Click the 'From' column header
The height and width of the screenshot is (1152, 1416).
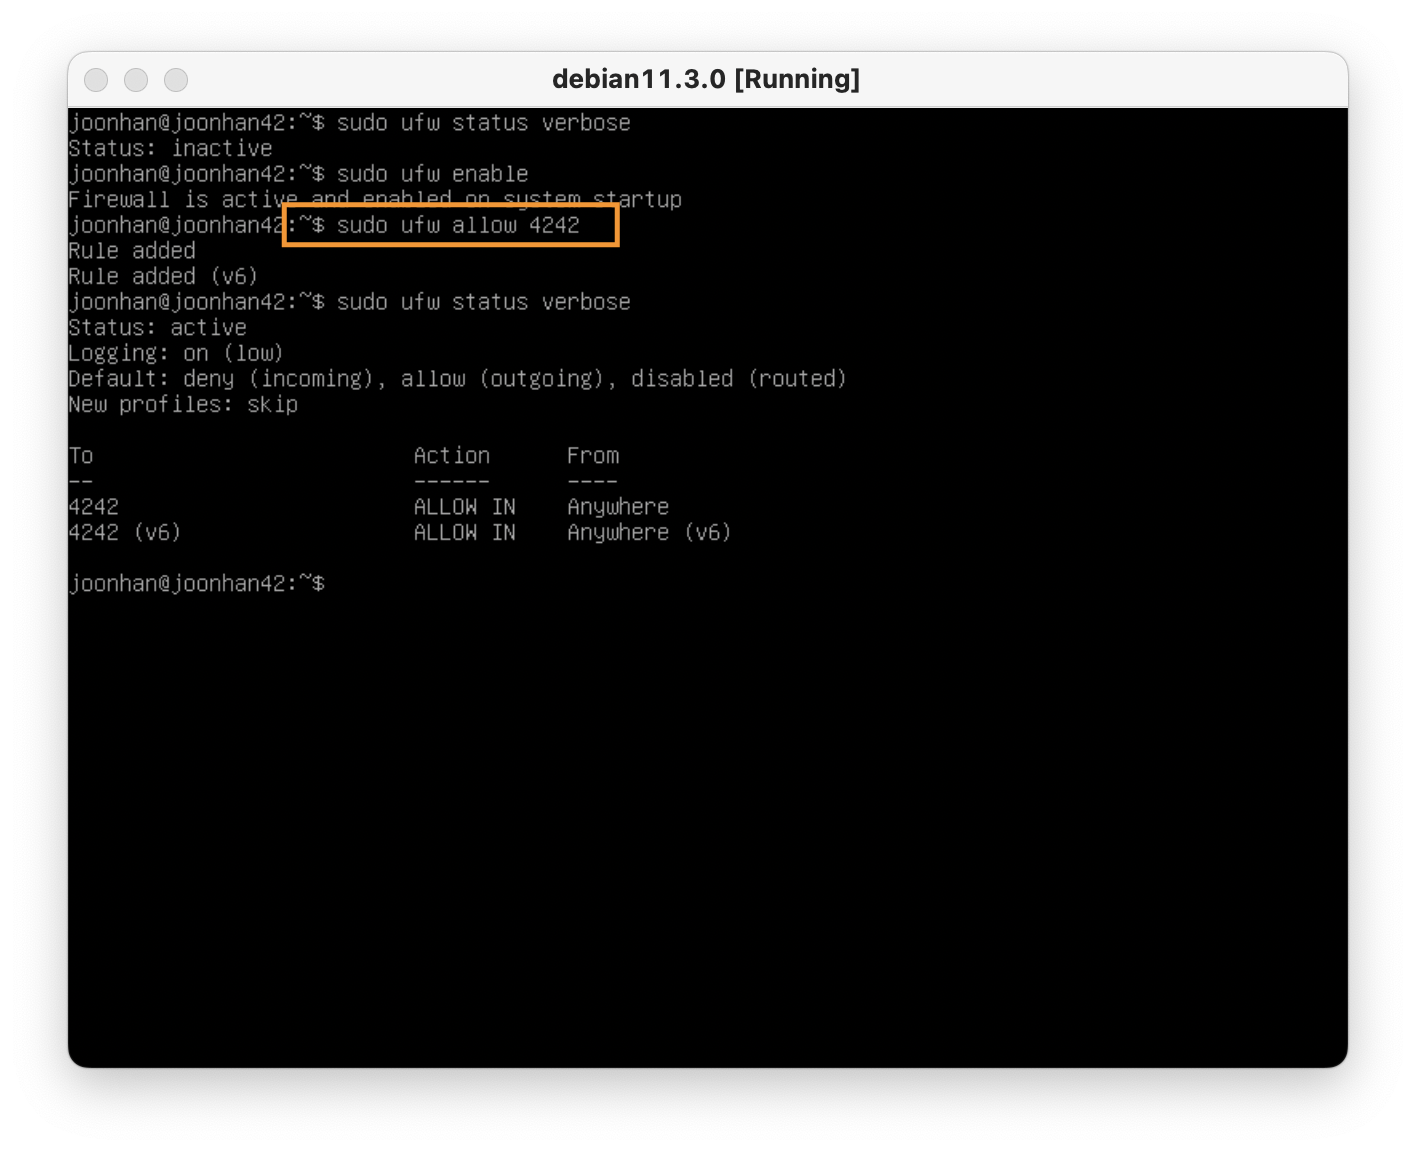pyautogui.click(x=593, y=456)
